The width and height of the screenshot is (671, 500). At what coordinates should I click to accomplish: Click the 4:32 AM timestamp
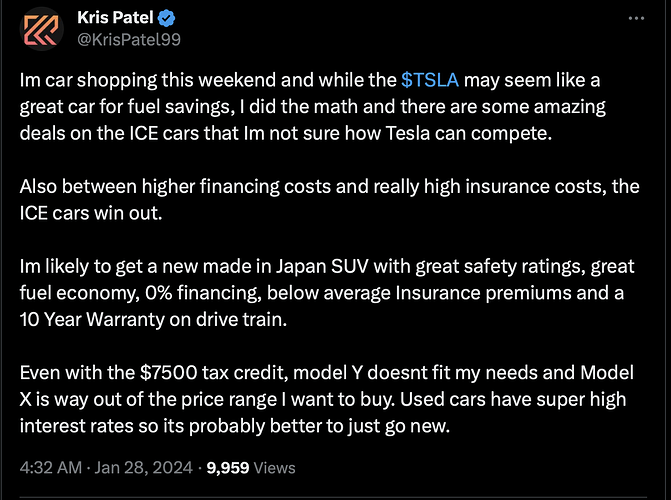tap(50, 467)
